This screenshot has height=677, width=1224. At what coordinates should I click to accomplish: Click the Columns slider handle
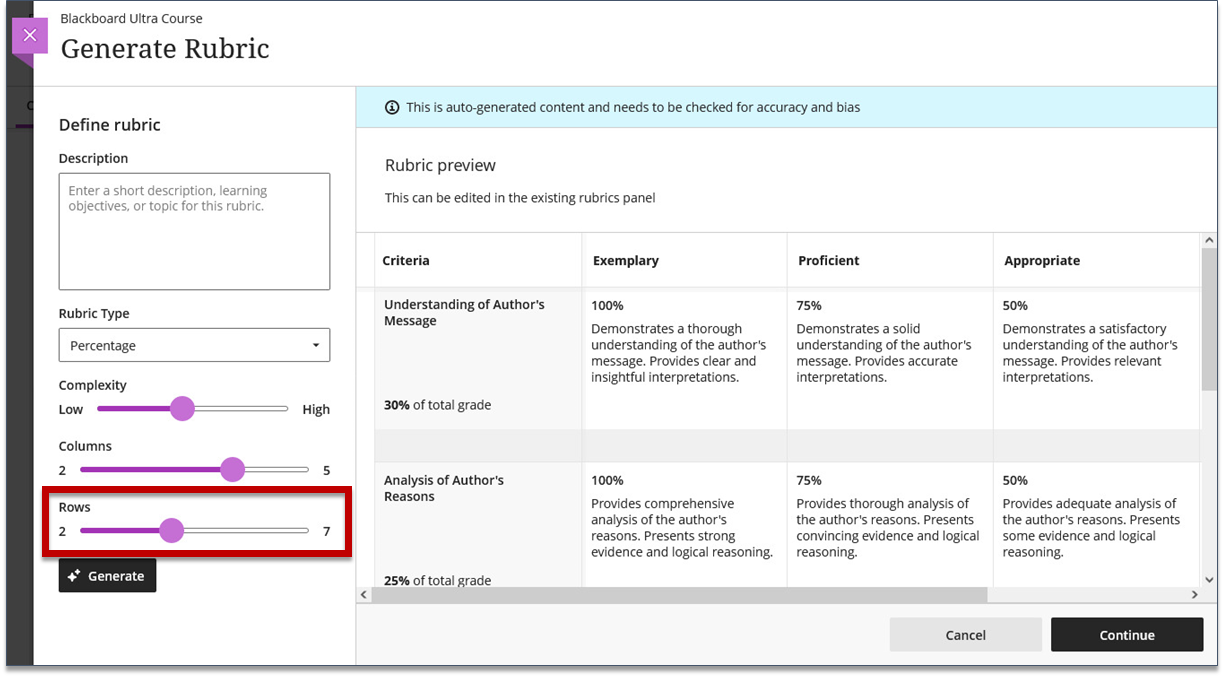pos(232,469)
